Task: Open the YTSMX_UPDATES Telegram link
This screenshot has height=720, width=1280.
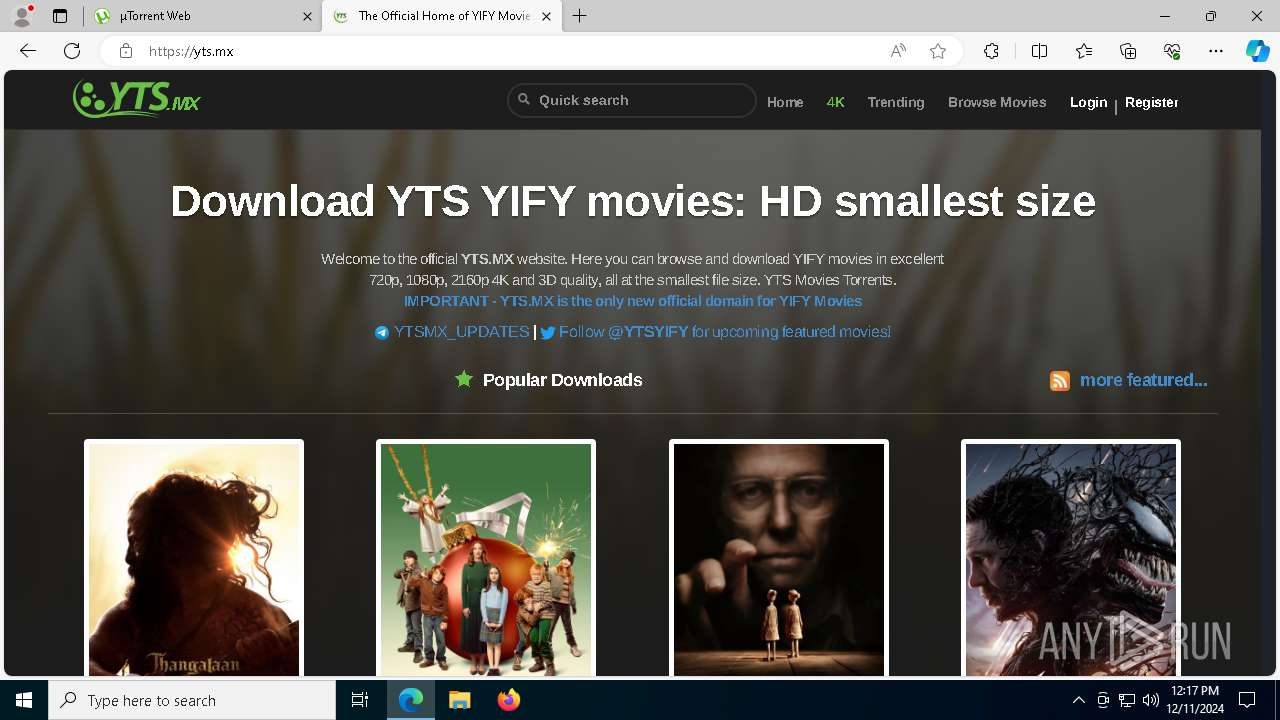Action: click(461, 332)
